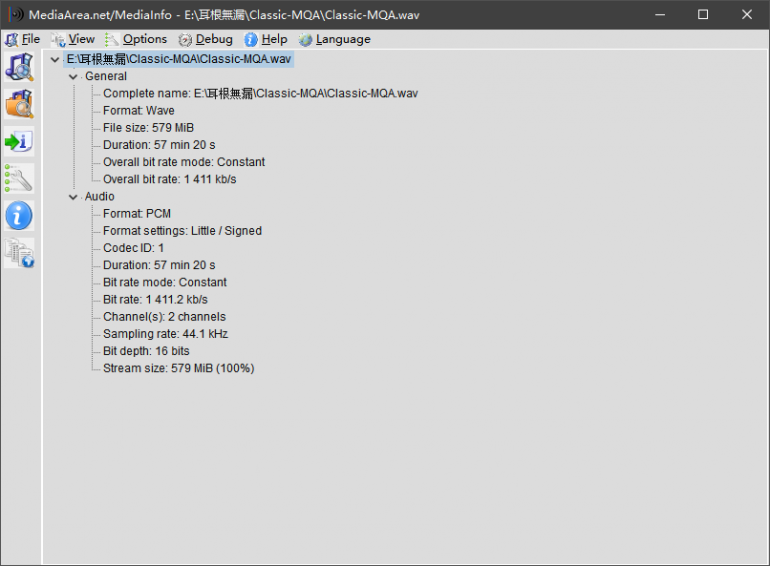Minimize the MediaInfo window

pyautogui.click(x=660, y=15)
